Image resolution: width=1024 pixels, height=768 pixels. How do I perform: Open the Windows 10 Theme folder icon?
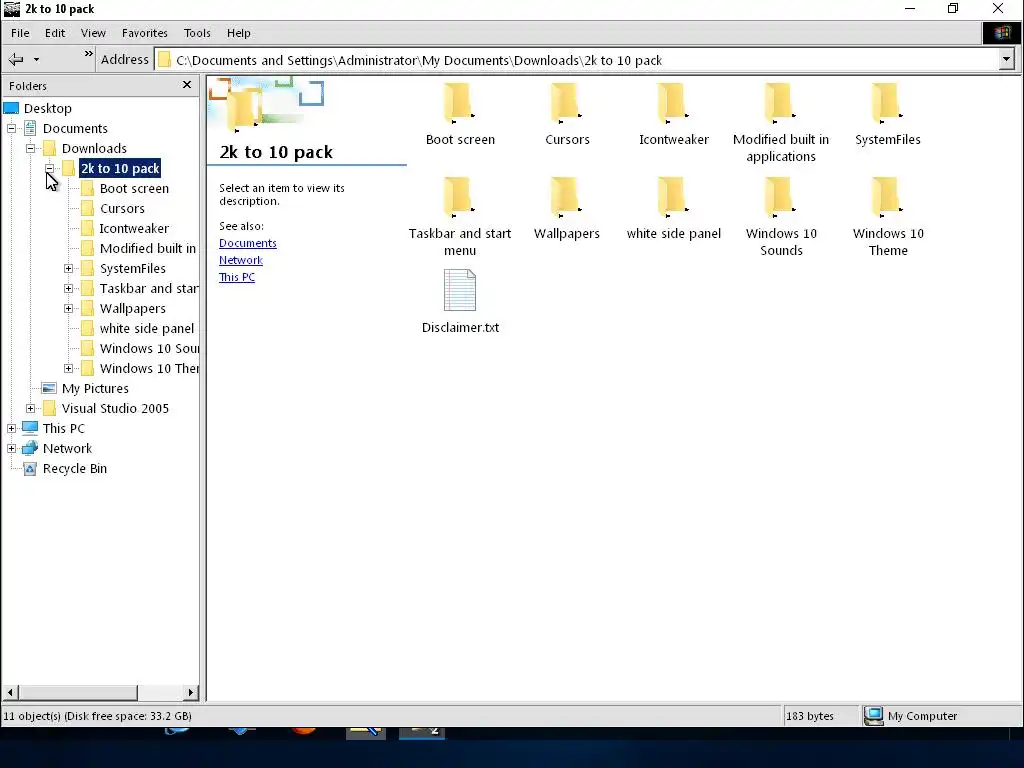(887, 198)
